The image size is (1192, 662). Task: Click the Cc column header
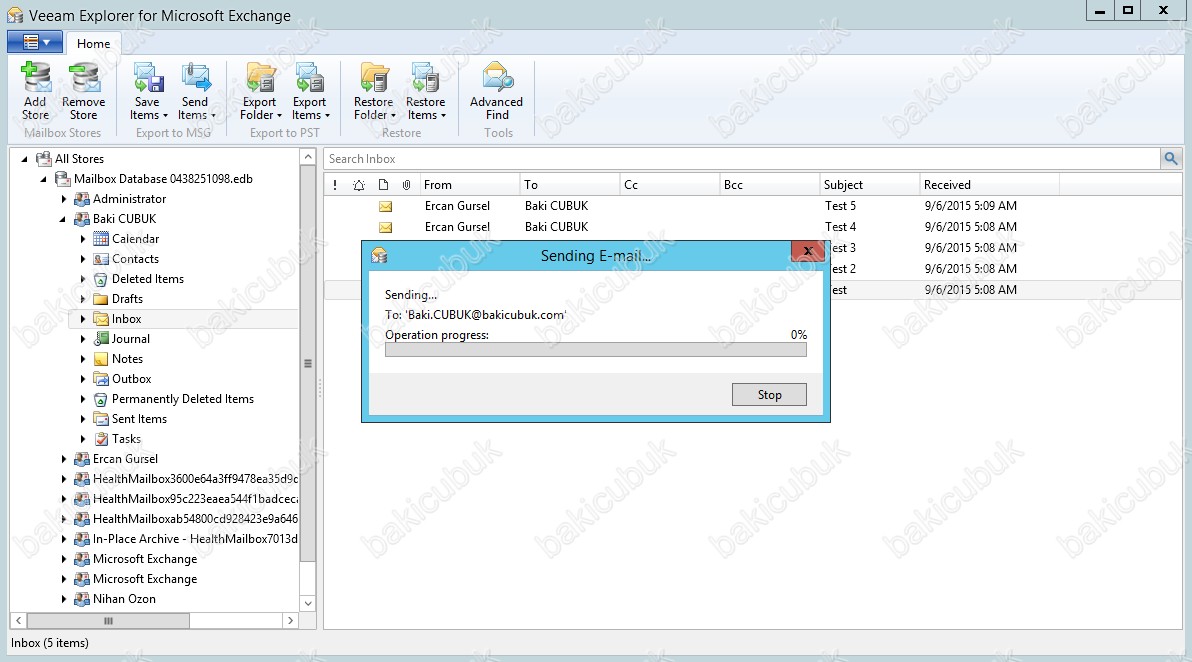coord(670,185)
